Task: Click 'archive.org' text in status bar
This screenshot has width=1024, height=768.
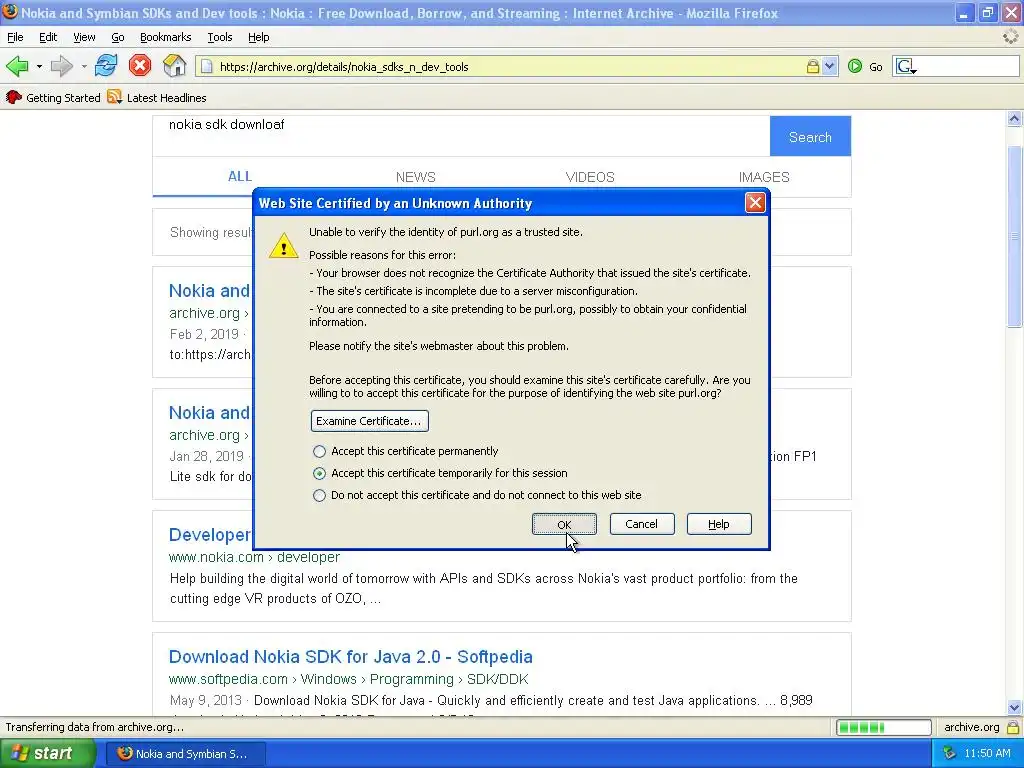Action: tap(972, 727)
